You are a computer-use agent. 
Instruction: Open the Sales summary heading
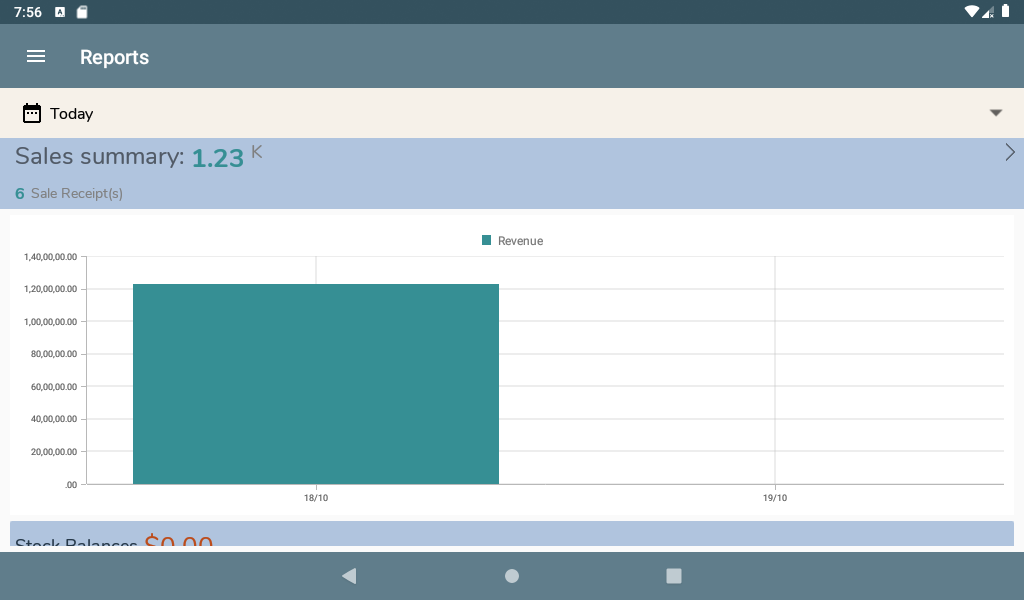99,157
